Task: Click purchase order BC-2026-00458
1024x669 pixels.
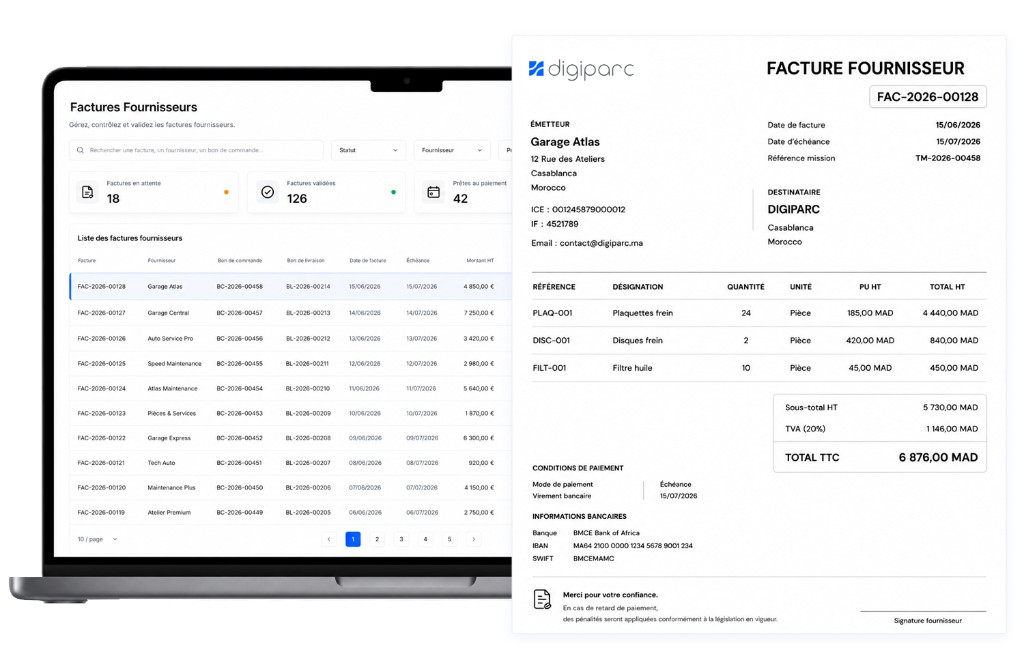Action: [x=240, y=287]
